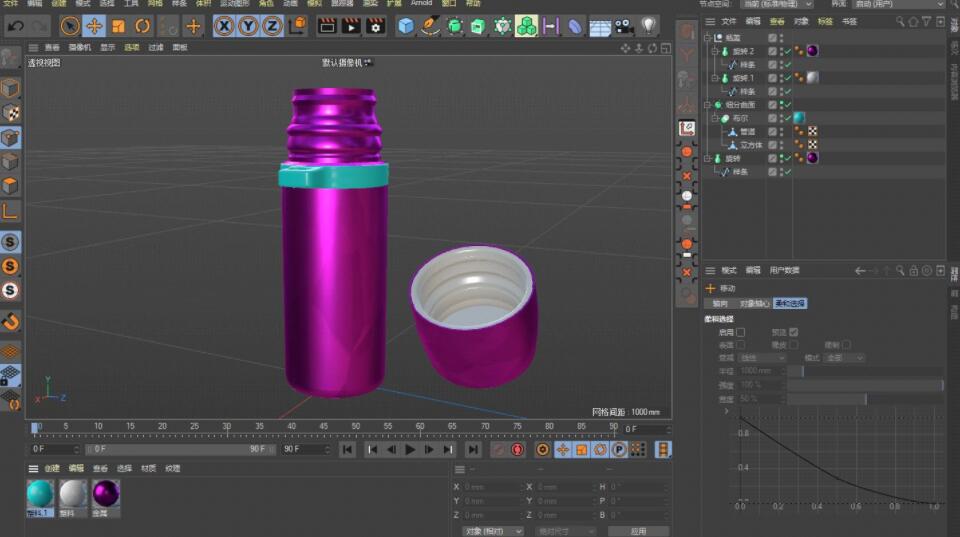The width and height of the screenshot is (960, 537).
Task: Add a Camera object
Action: point(623,26)
